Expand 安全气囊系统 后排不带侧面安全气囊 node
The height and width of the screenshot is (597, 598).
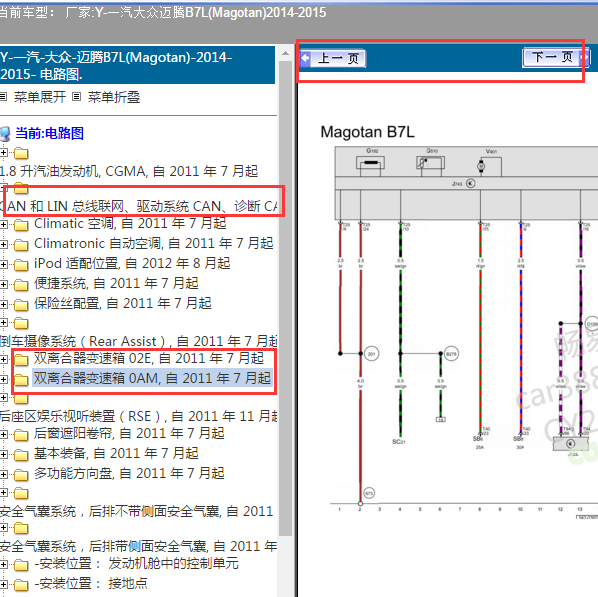pos(3,493)
